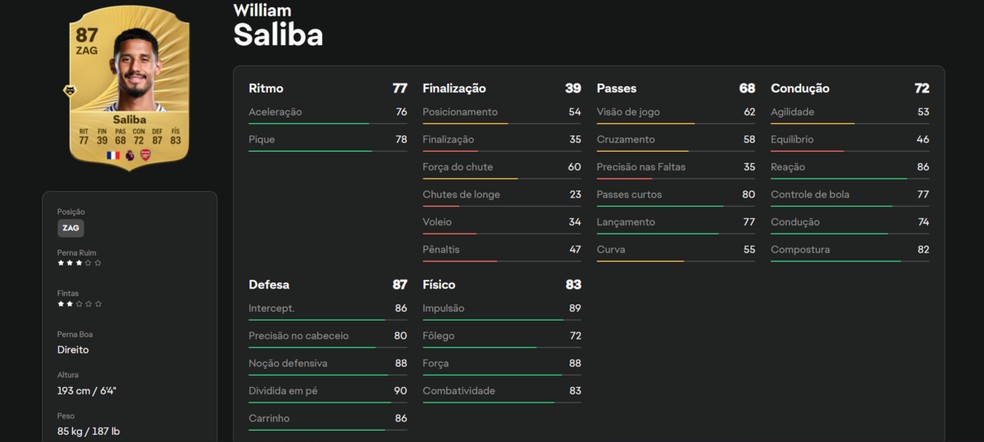
Task: Click the Físico category heading
Action: (440, 284)
